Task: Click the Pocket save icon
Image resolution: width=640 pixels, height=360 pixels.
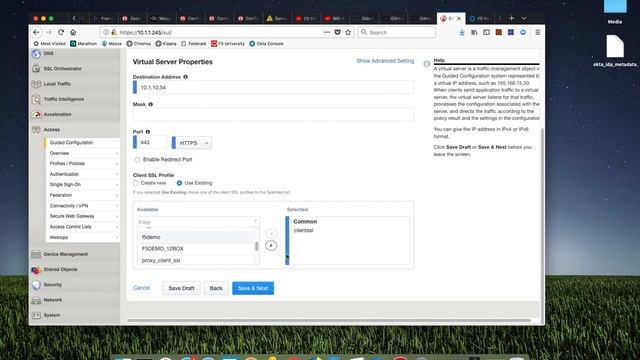Action: (x=338, y=32)
